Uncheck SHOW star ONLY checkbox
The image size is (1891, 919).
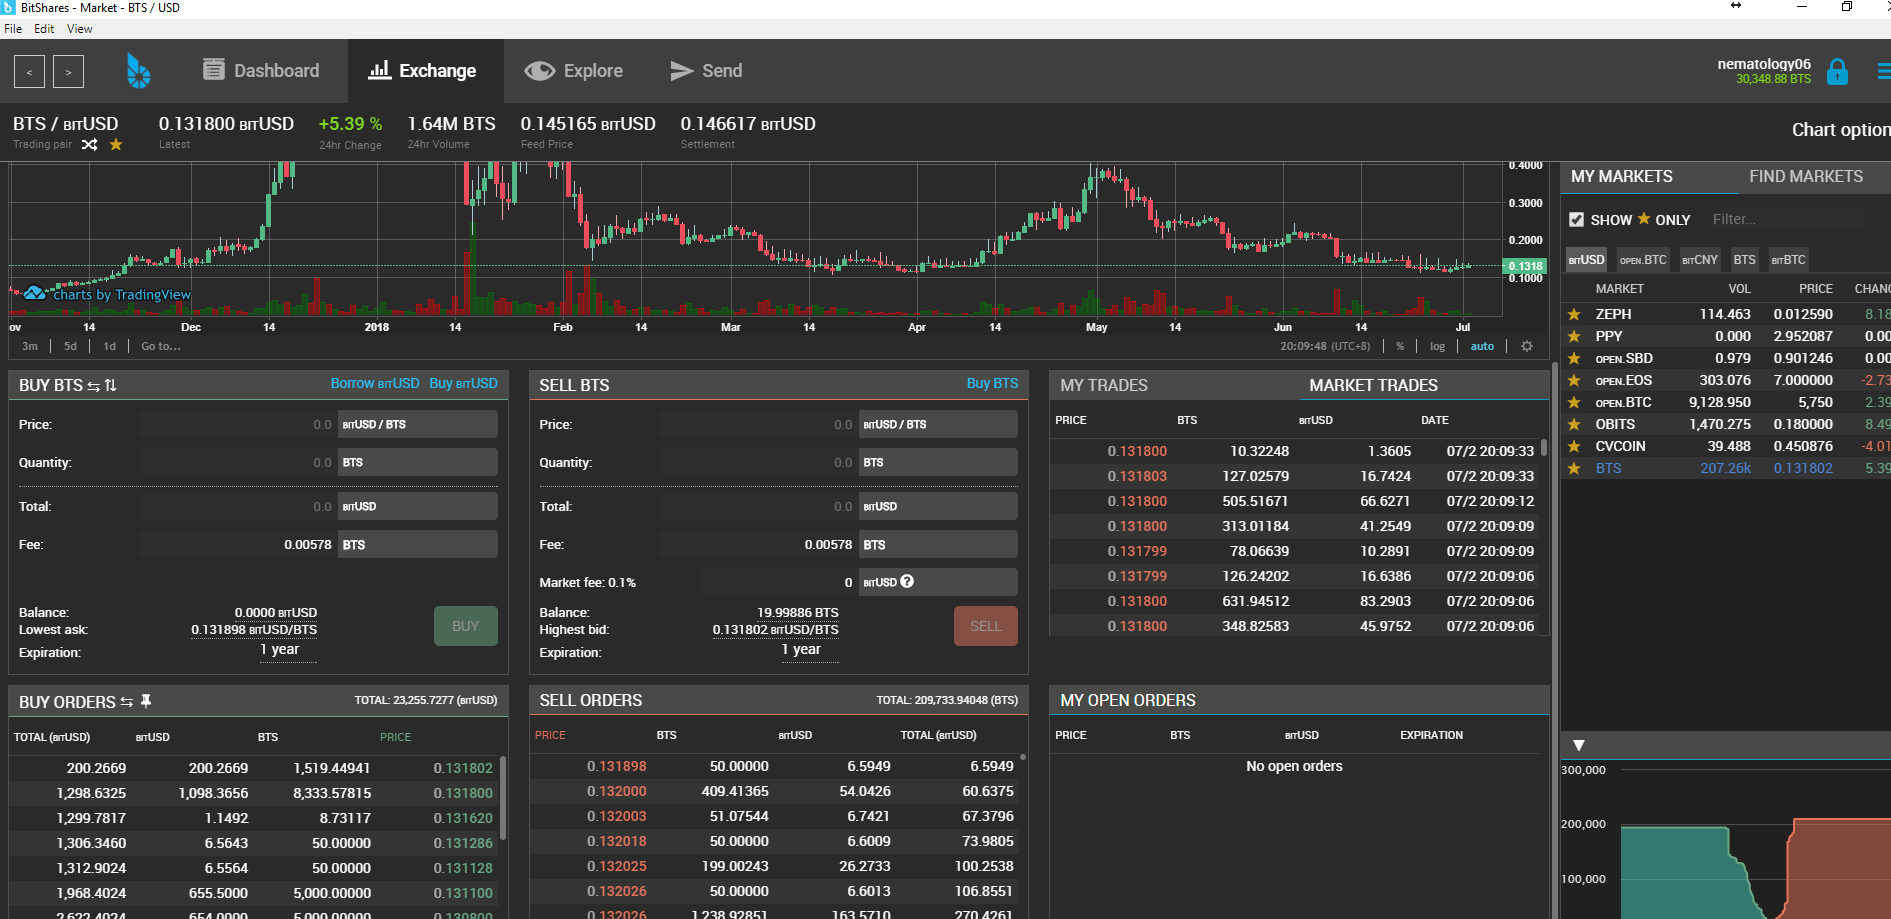click(x=1576, y=220)
